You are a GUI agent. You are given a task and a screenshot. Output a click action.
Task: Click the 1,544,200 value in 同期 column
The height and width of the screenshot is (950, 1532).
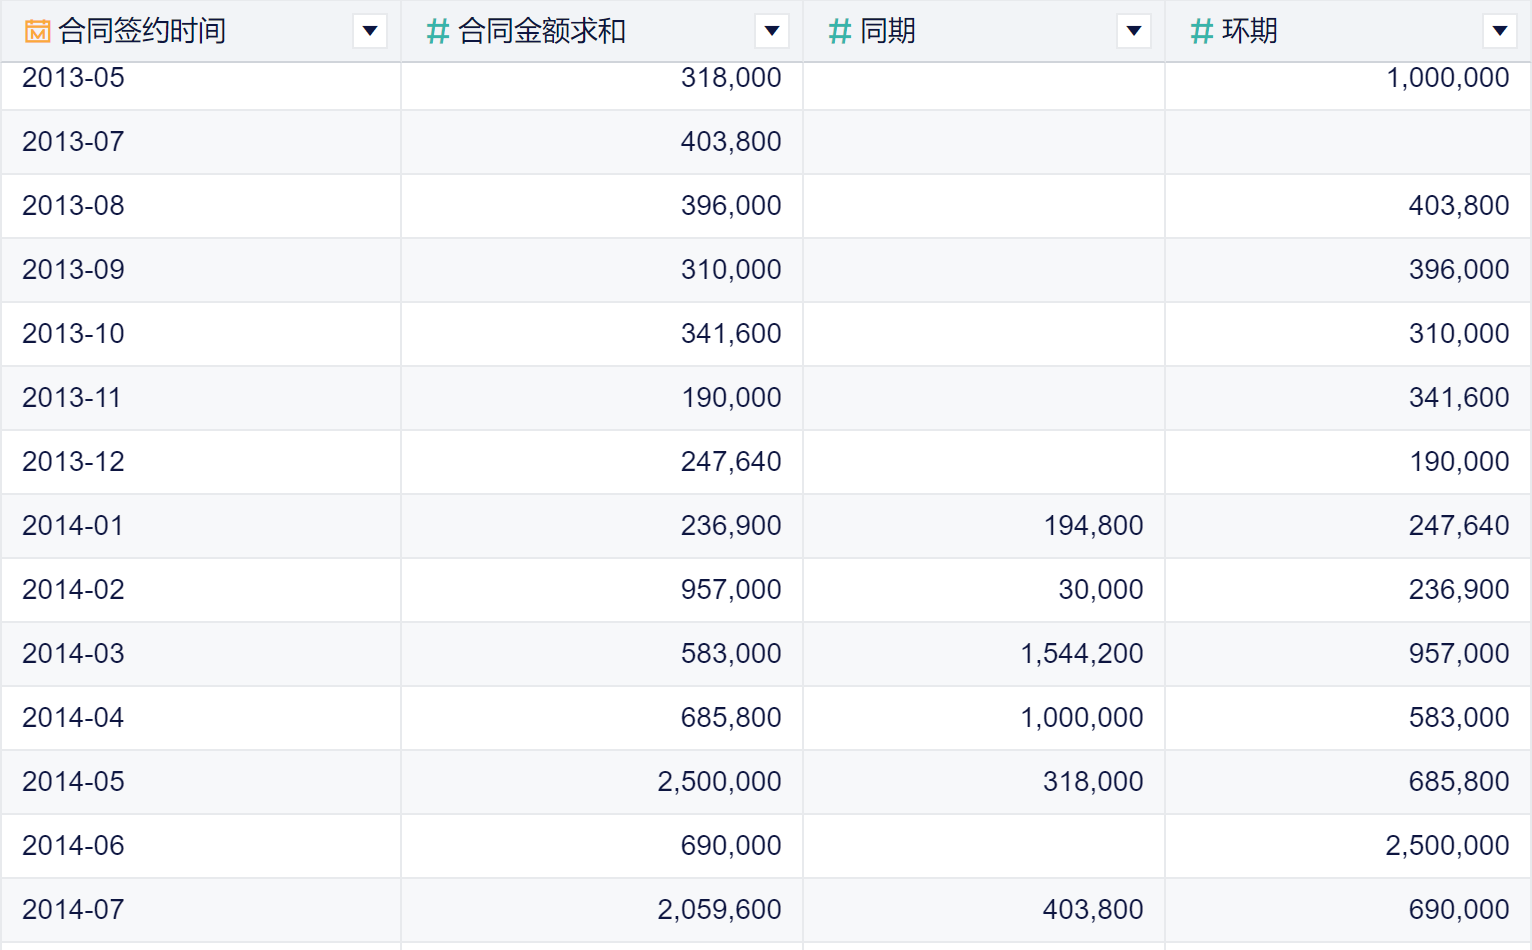coord(1081,654)
